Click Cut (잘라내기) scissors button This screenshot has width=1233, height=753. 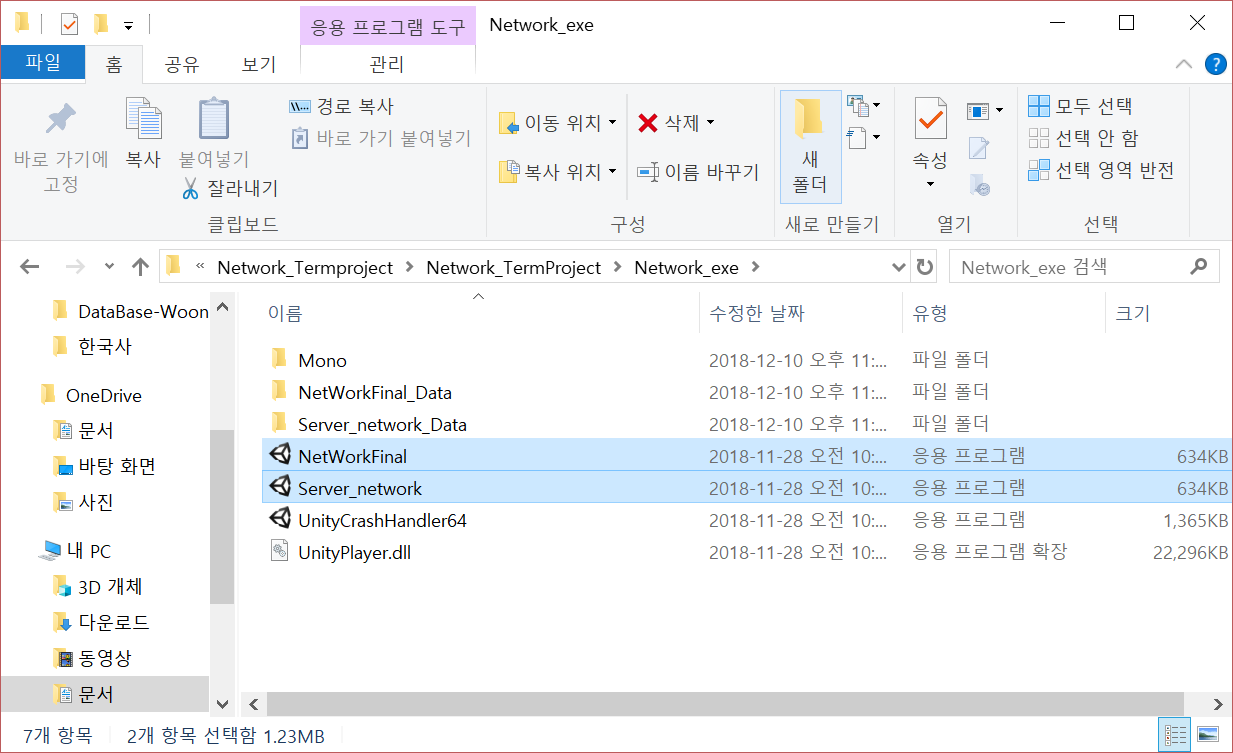[x=230, y=187]
